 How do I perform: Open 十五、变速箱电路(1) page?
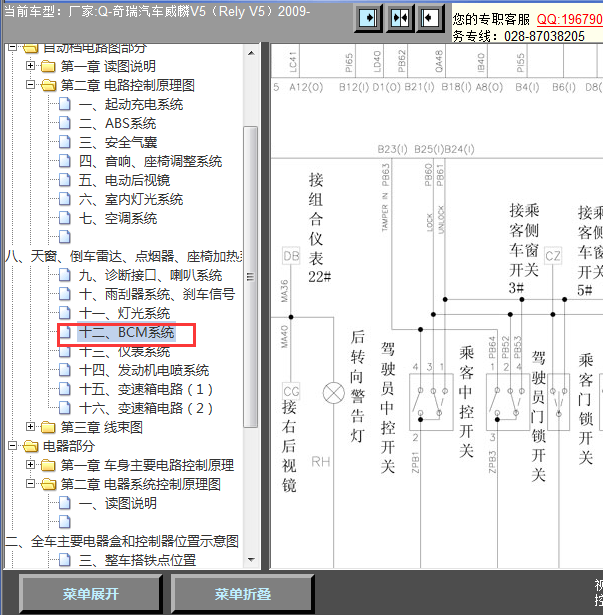(146, 389)
